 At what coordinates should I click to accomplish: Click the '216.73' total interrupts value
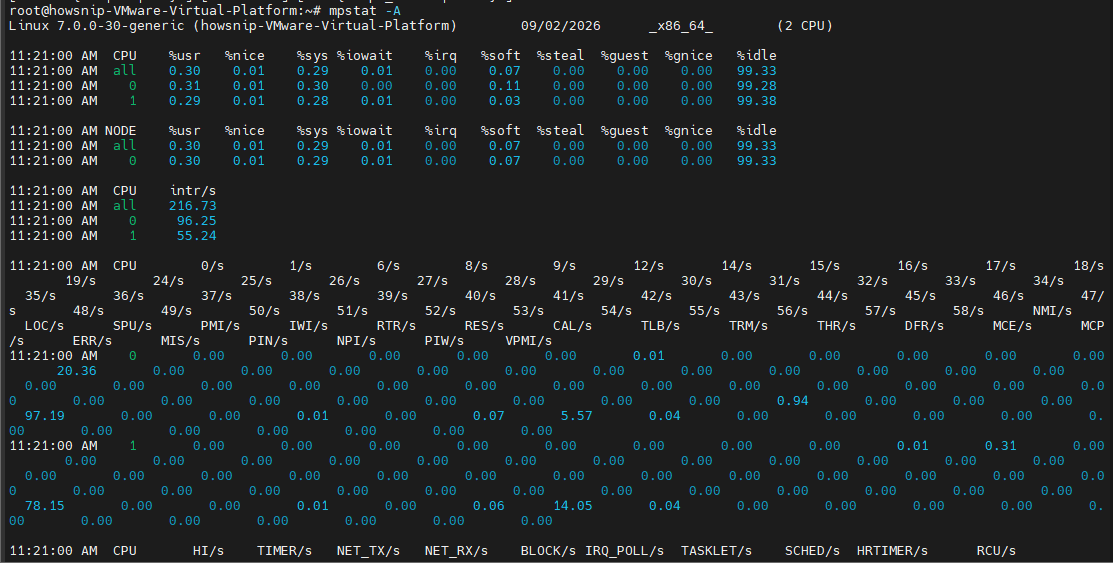(x=193, y=206)
